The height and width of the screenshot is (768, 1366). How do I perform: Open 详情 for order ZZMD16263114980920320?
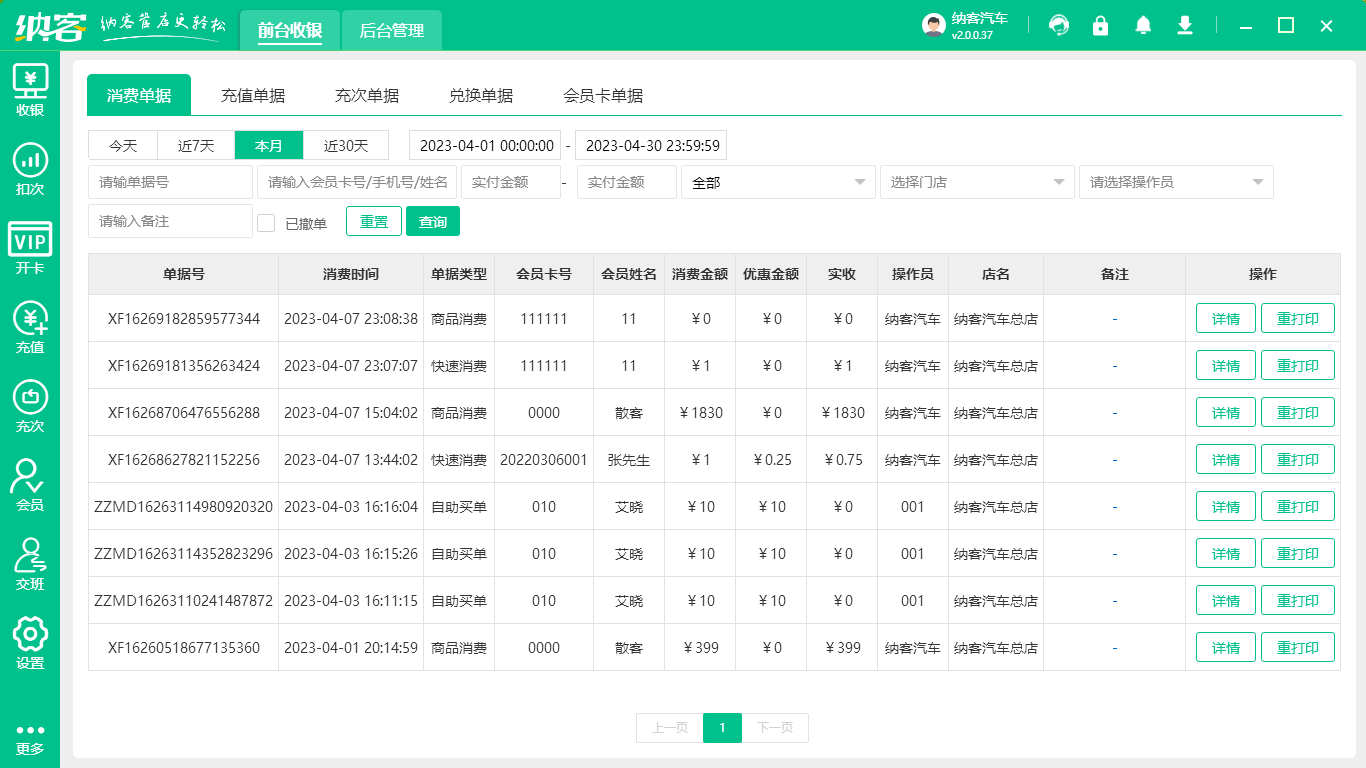pyautogui.click(x=1226, y=507)
